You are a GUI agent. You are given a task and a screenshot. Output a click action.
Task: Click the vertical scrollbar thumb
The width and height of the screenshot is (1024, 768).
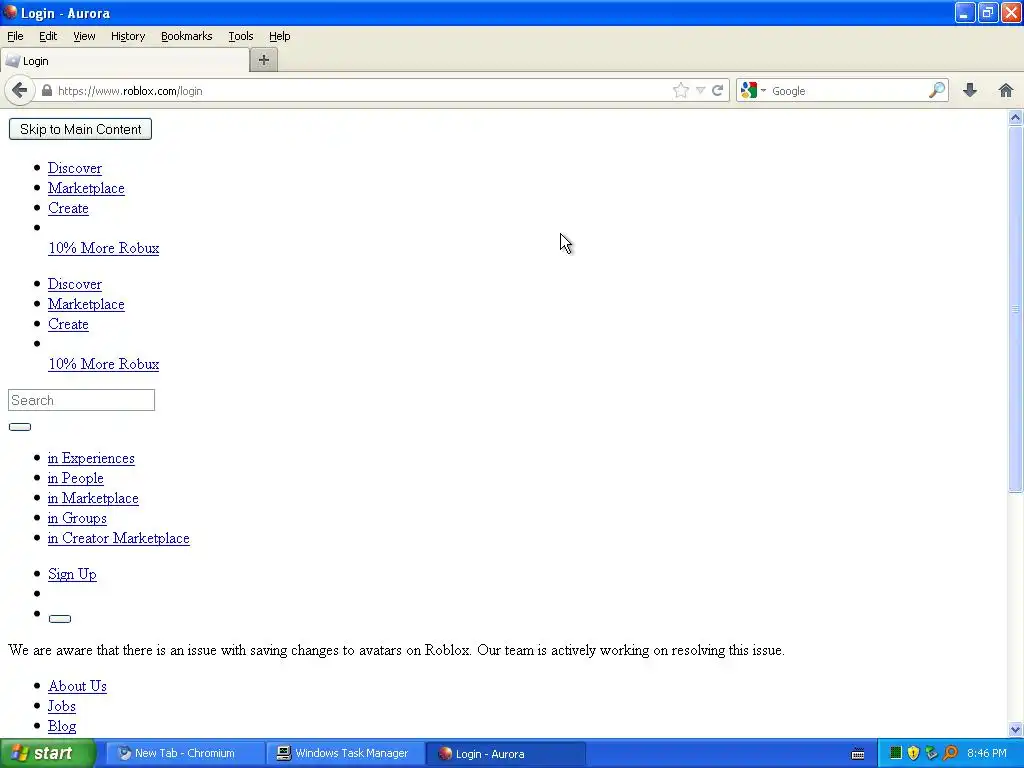pos(1015,308)
